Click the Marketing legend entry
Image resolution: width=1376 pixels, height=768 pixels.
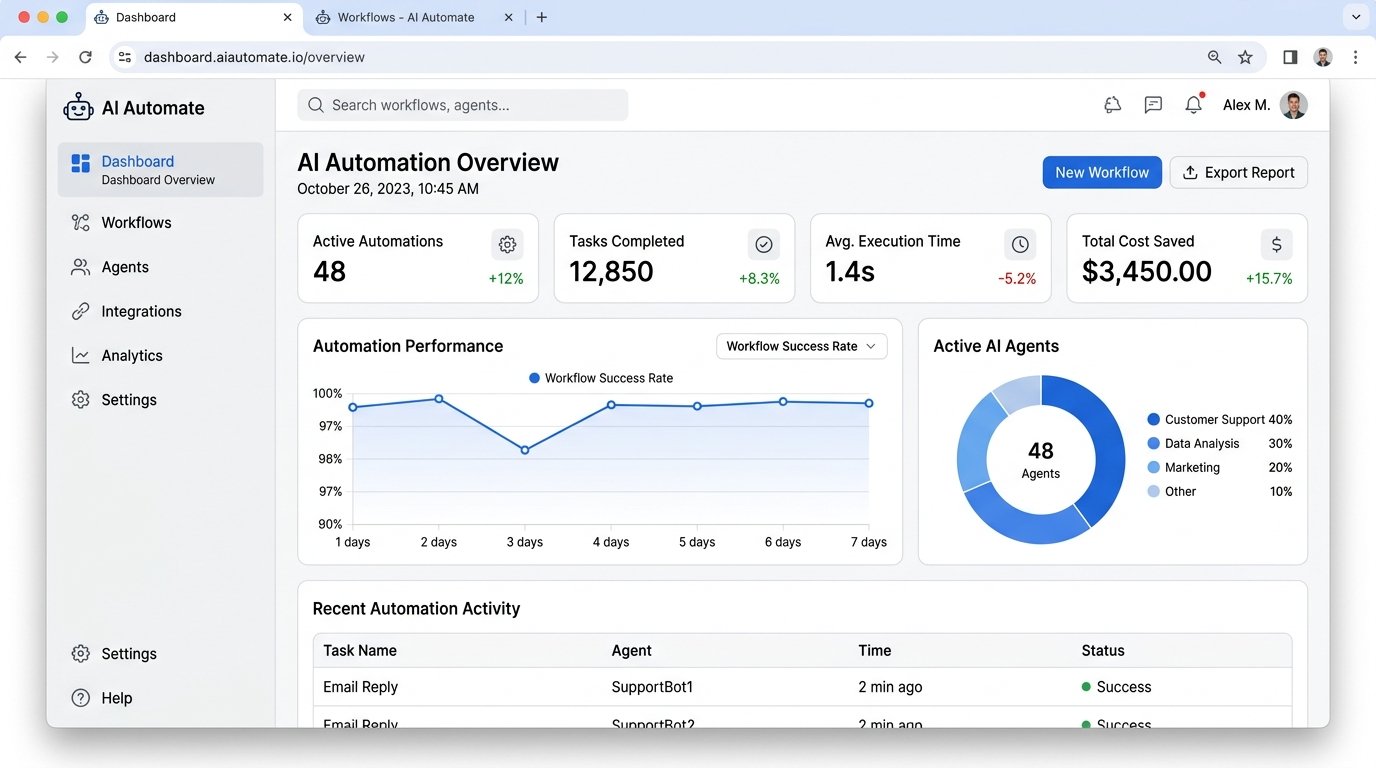pyautogui.click(x=1220, y=468)
